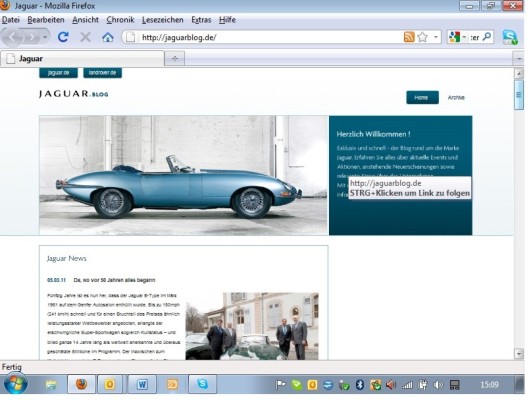The width and height of the screenshot is (531, 400).
Task: Click the orange app taskbar button
Action: pyautogui.click(x=172, y=384)
